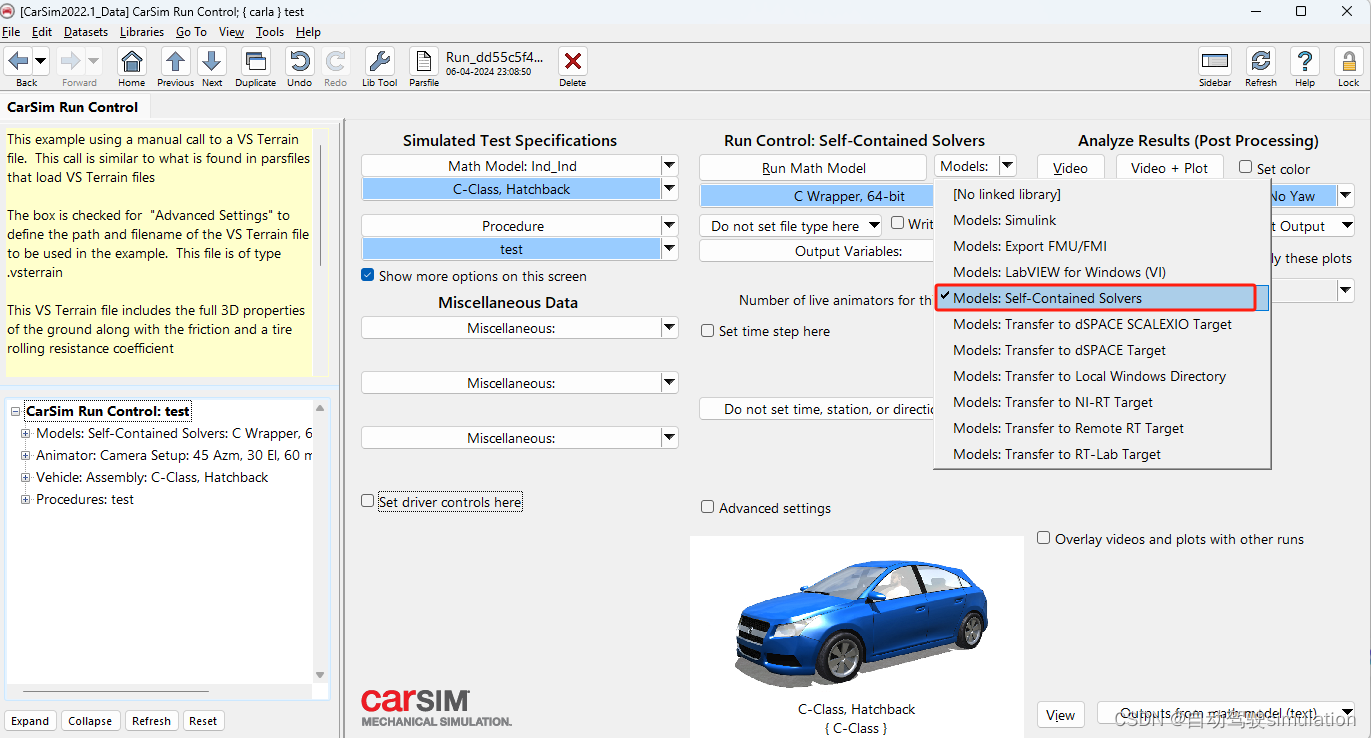Open the Lib Tool wrench icon
The height and width of the screenshot is (738, 1371).
379,60
